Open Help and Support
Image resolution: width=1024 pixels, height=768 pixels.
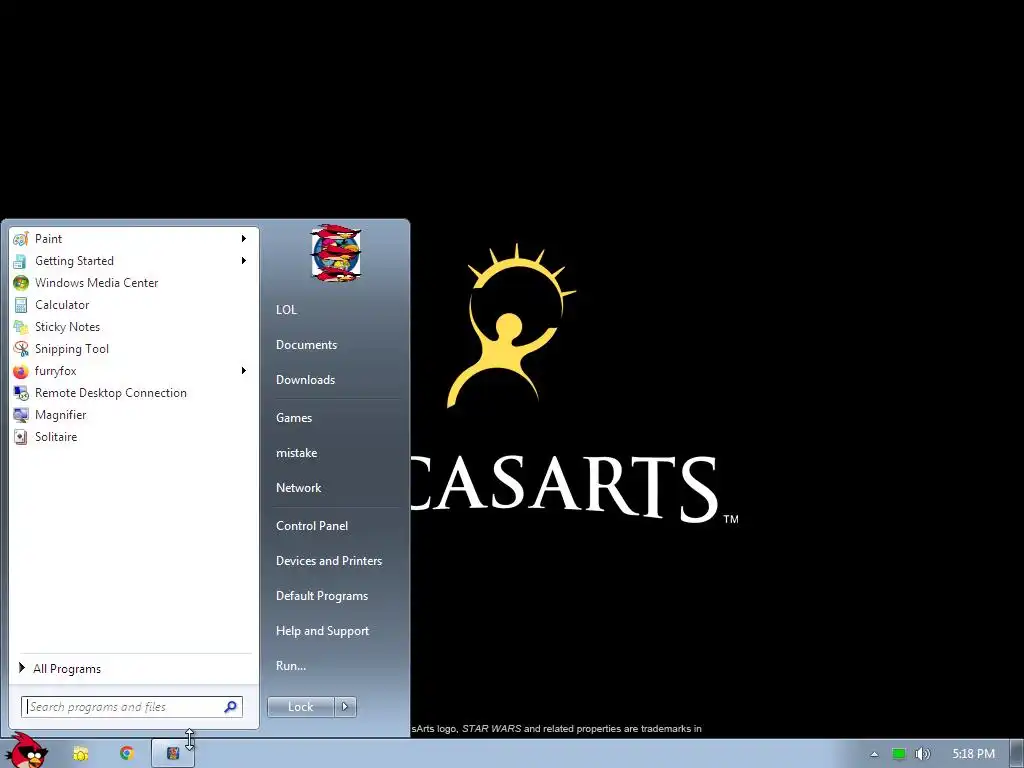point(322,631)
